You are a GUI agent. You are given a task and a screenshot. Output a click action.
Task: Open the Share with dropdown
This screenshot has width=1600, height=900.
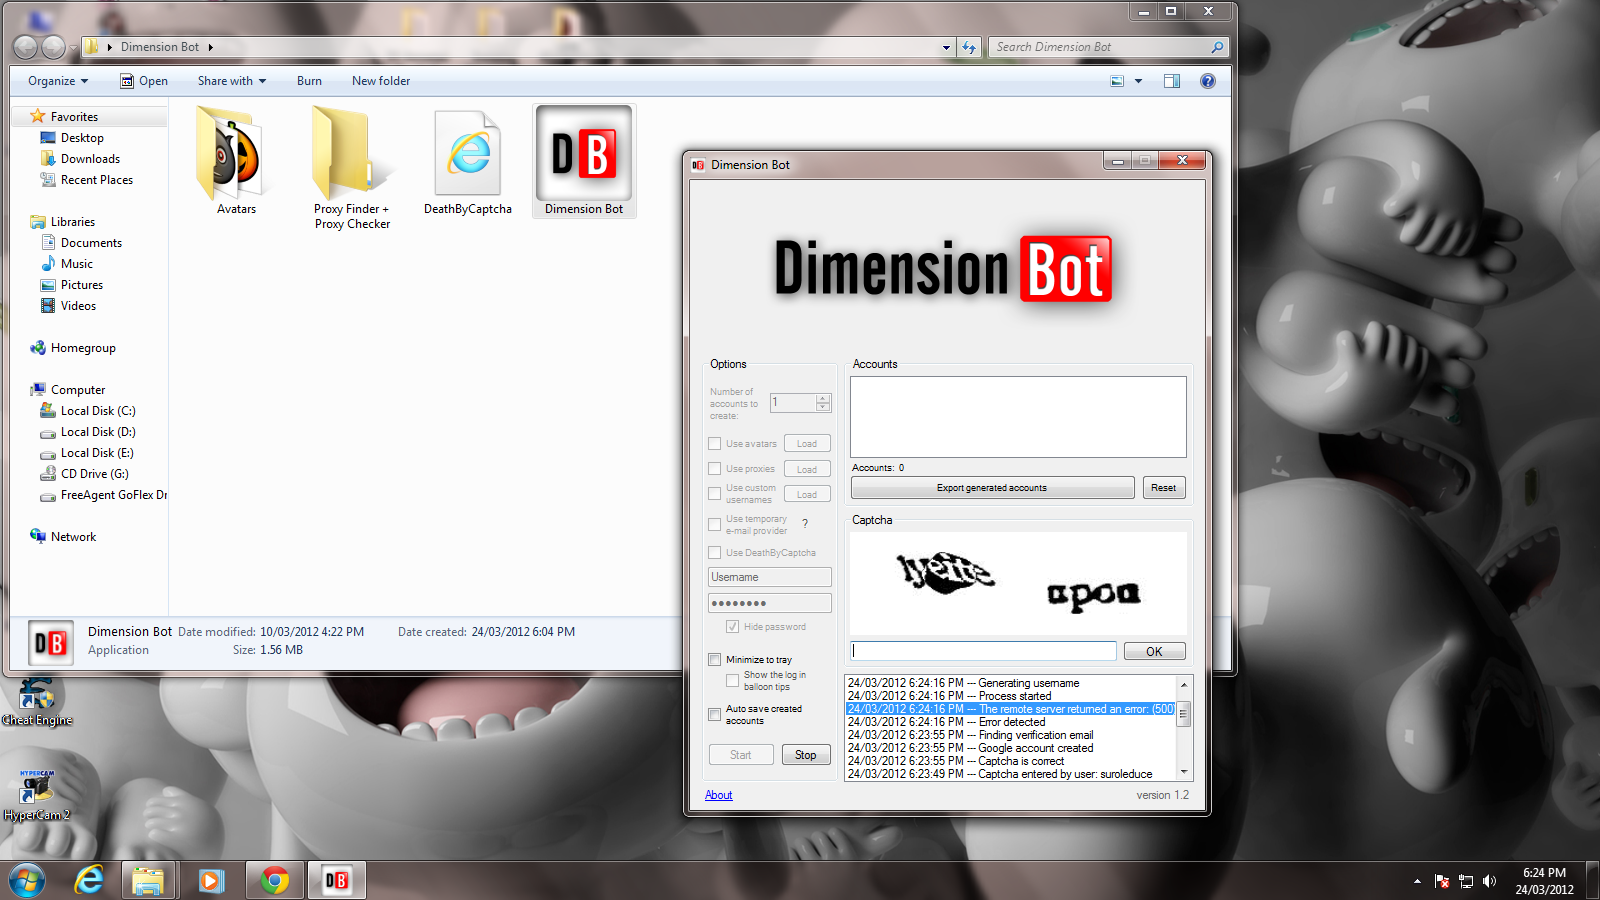232,81
